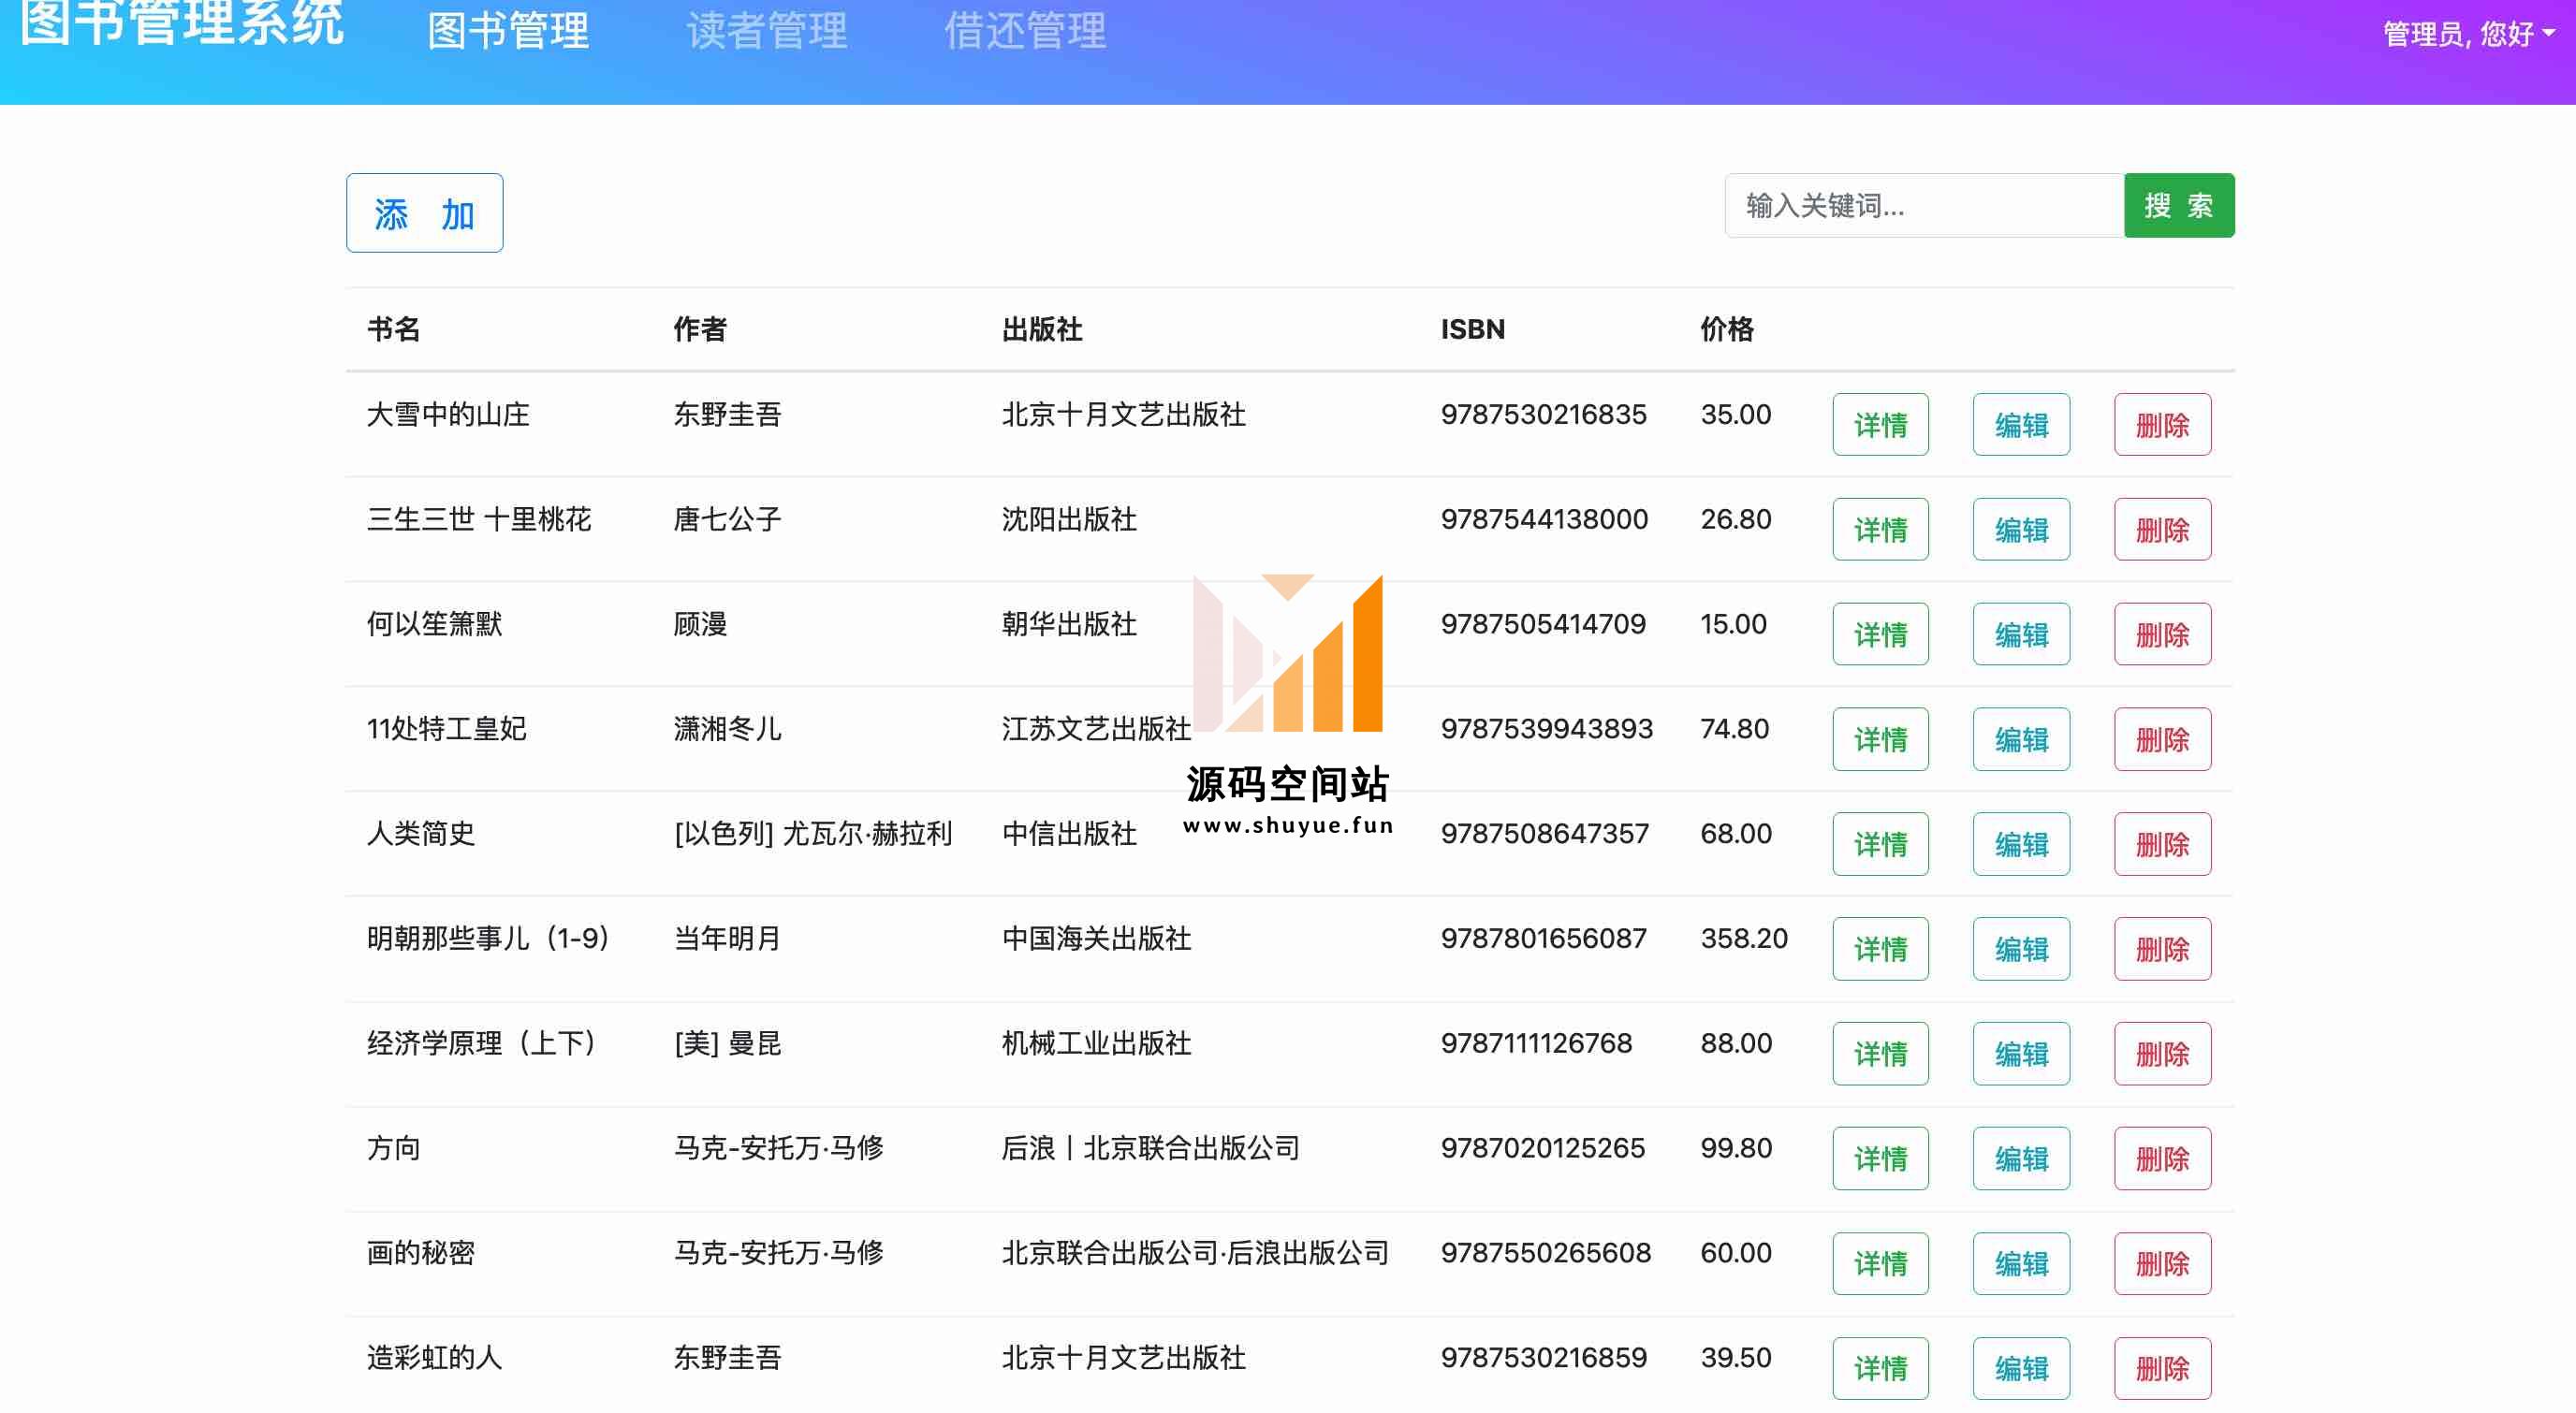
Task: Edit 明朝那些事儿（1-9） entry
Action: tap(2021, 948)
